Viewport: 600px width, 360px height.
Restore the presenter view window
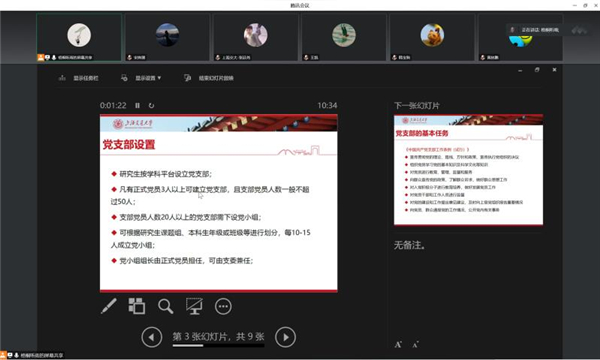click(537, 70)
